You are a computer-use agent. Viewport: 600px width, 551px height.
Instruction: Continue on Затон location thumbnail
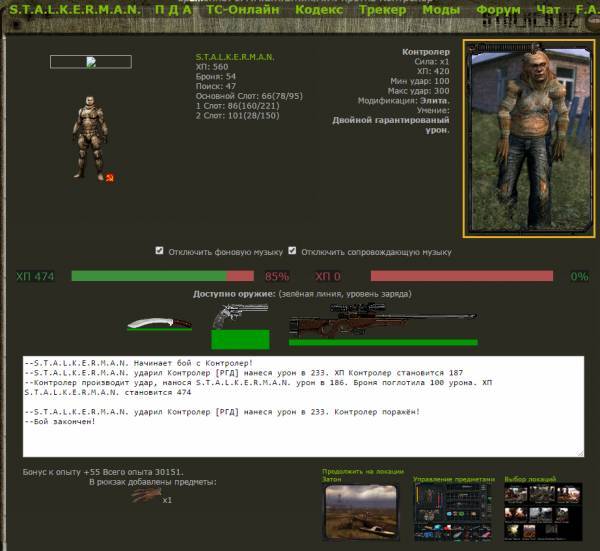pyautogui.click(x=361, y=510)
